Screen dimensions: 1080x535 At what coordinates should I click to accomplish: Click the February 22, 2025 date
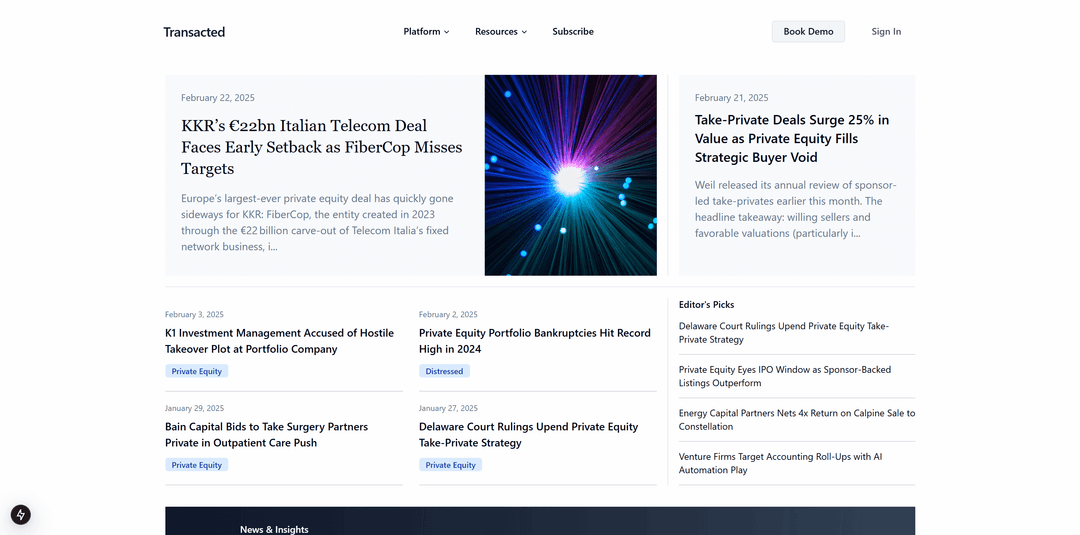tap(218, 98)
